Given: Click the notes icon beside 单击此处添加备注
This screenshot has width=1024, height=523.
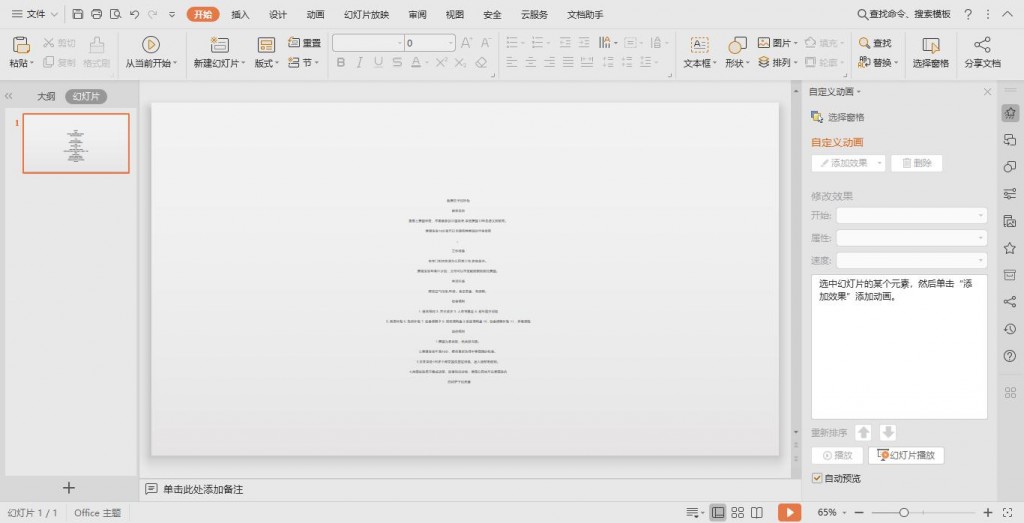Looking at the screenshot, I should (x=151, y=489).
